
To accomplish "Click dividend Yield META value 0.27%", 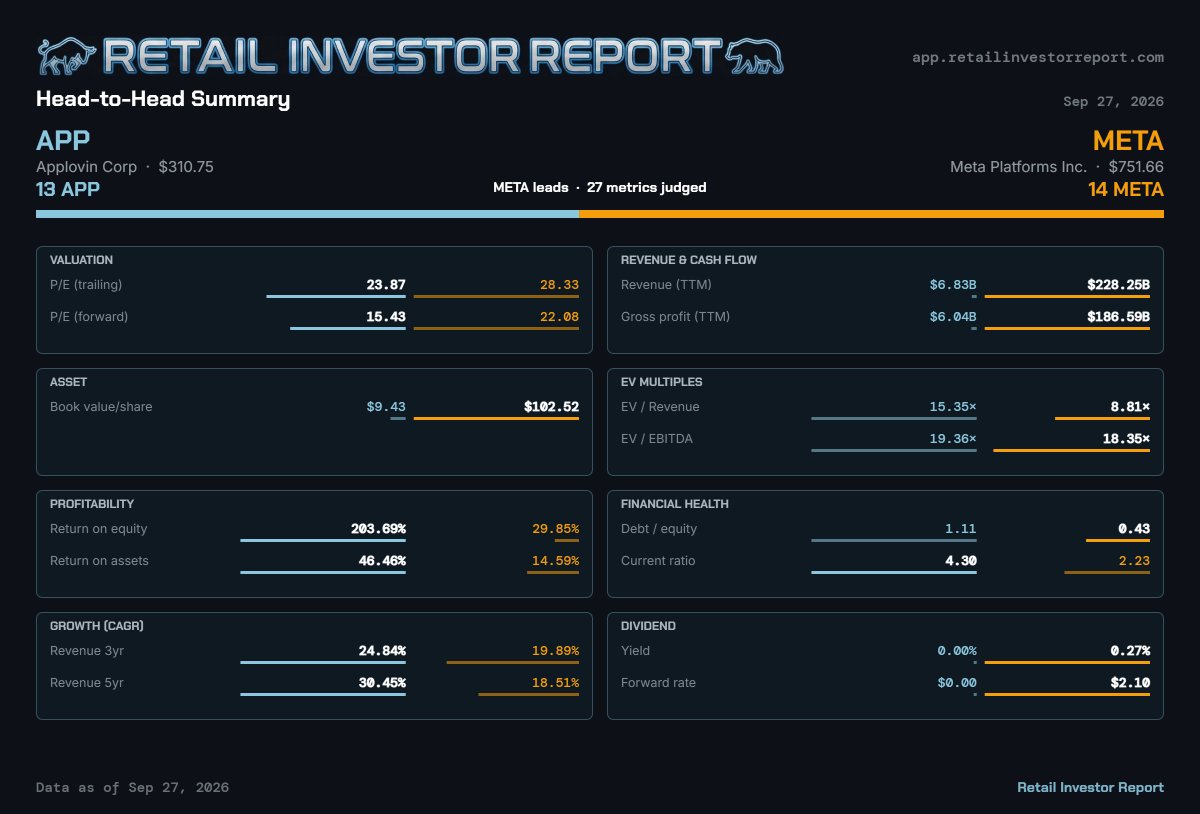I will pos(1130,651).
